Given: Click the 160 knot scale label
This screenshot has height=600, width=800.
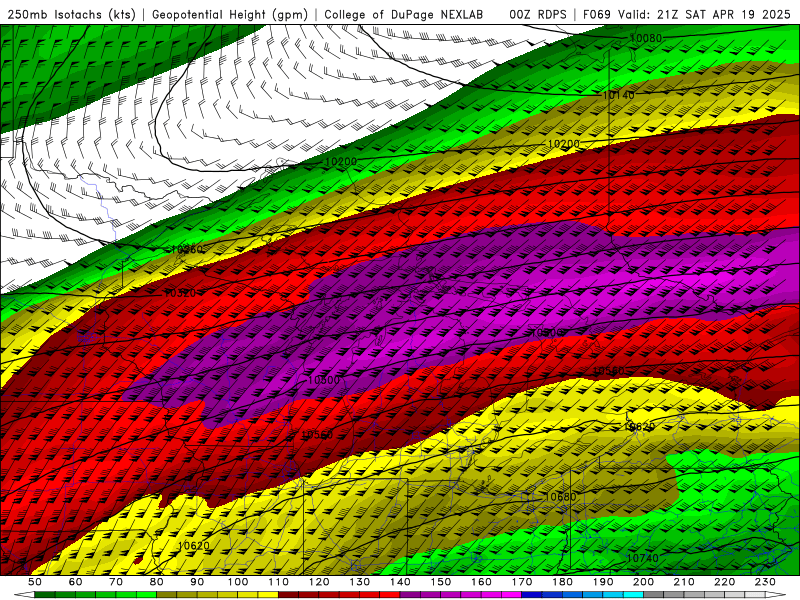Looking at the screenshot, I should point(481,582).
